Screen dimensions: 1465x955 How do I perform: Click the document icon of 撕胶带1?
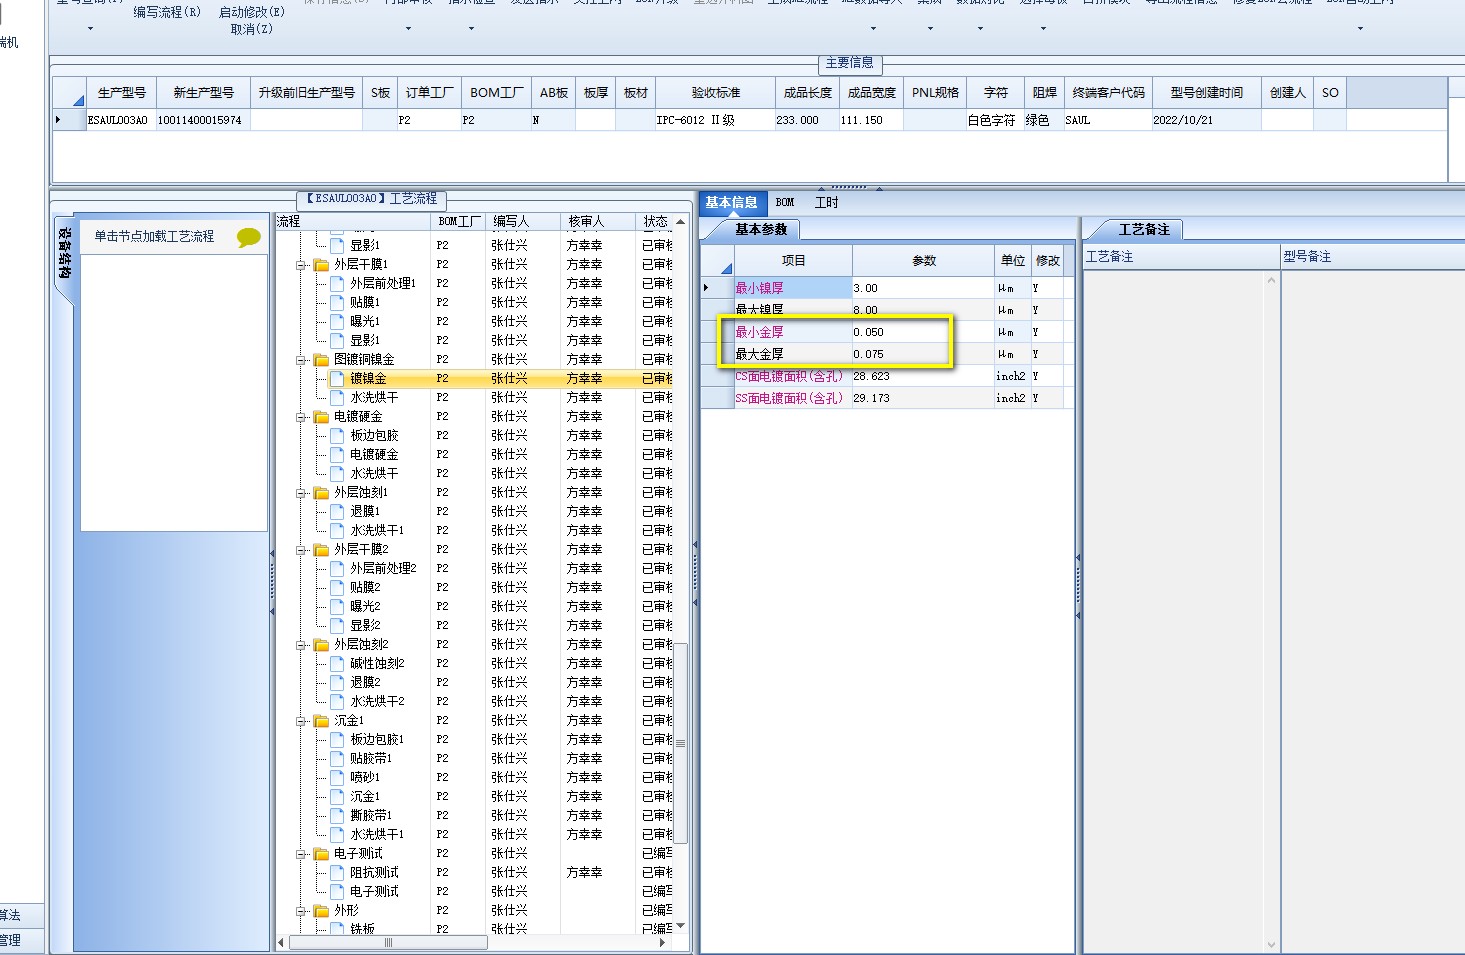[337, 816]
